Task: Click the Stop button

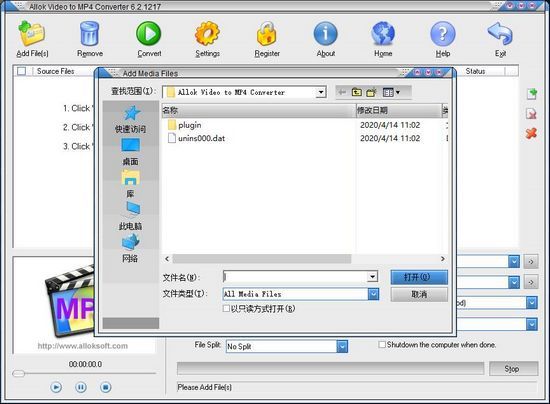Action: (514, 369)
